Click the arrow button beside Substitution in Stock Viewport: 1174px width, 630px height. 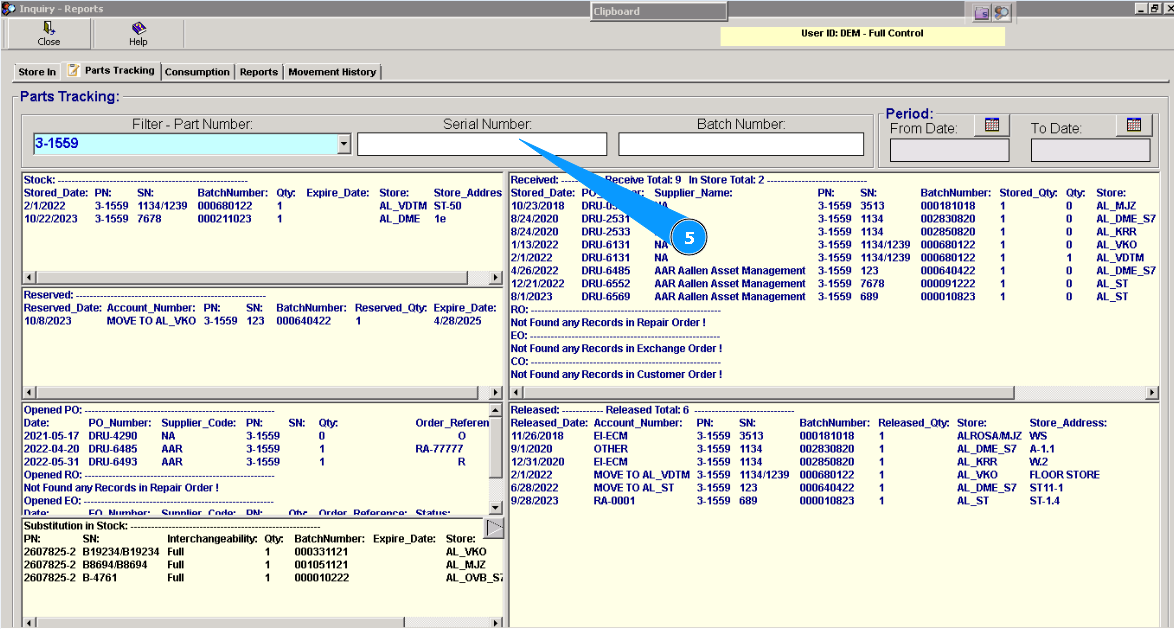tap(494, 528)
